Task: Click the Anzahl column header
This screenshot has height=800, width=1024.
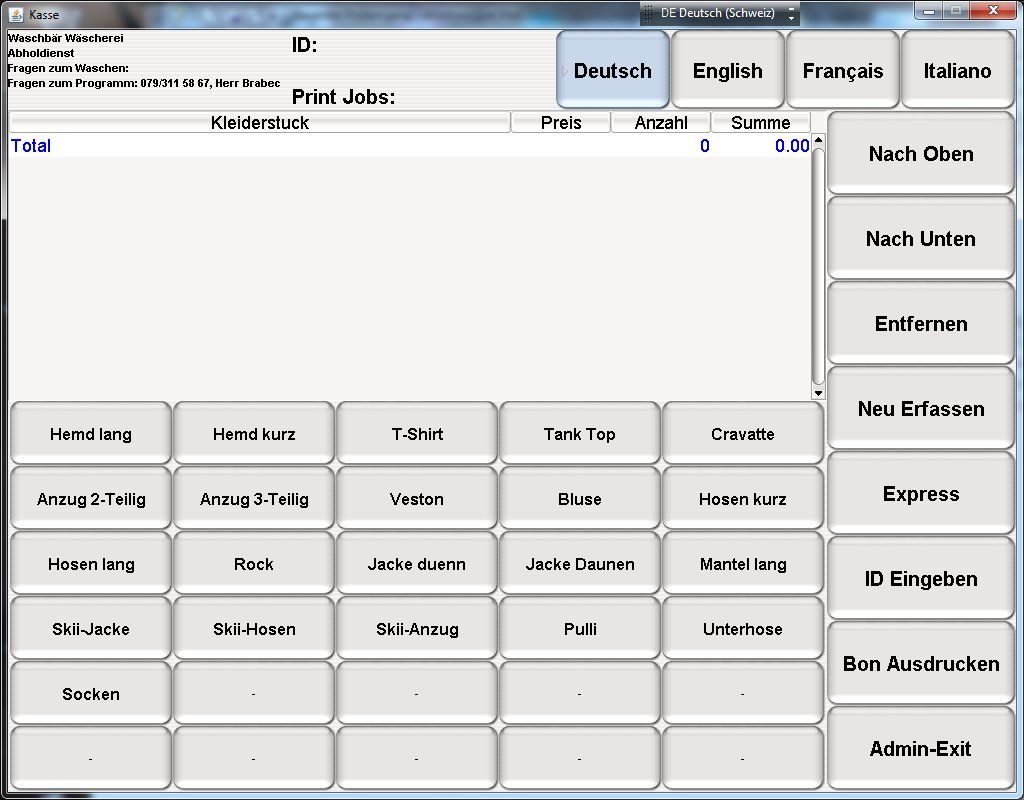Action: click(x=661, y=122)
